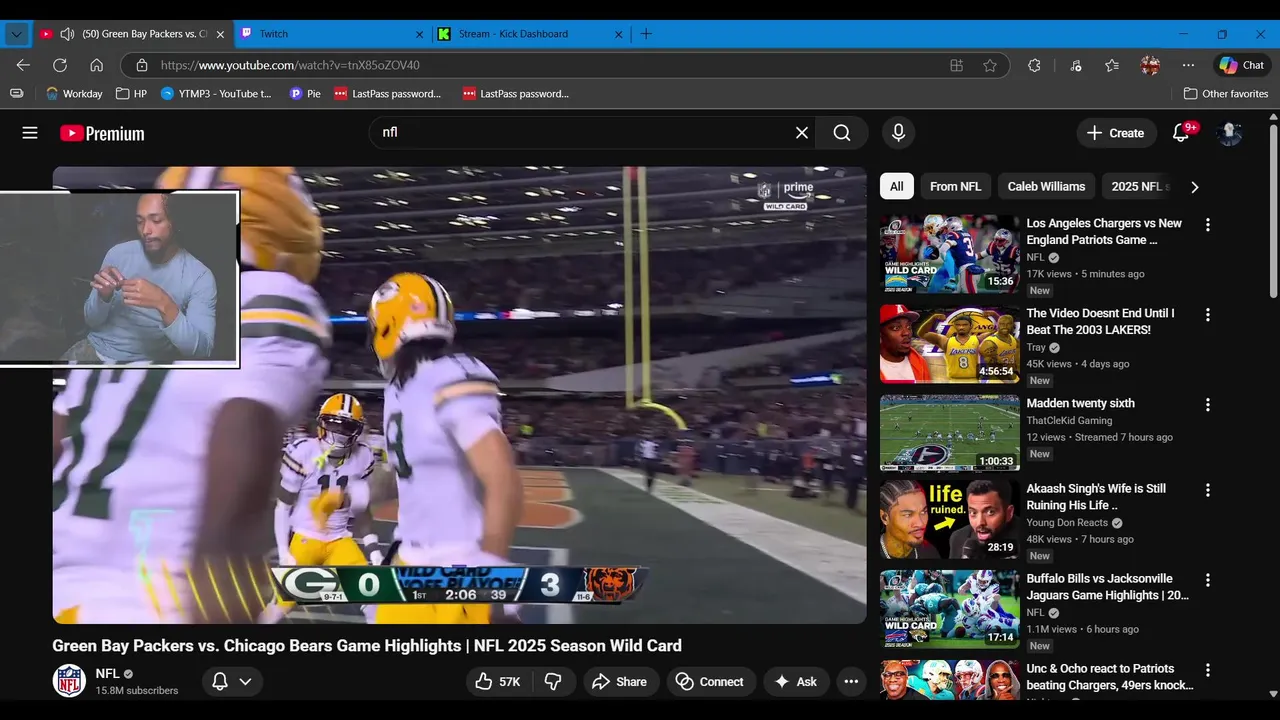The image size is (1280, 720).
Task: Open Madden twenty sixth video thumbnail
Action: tap(950, 433)
